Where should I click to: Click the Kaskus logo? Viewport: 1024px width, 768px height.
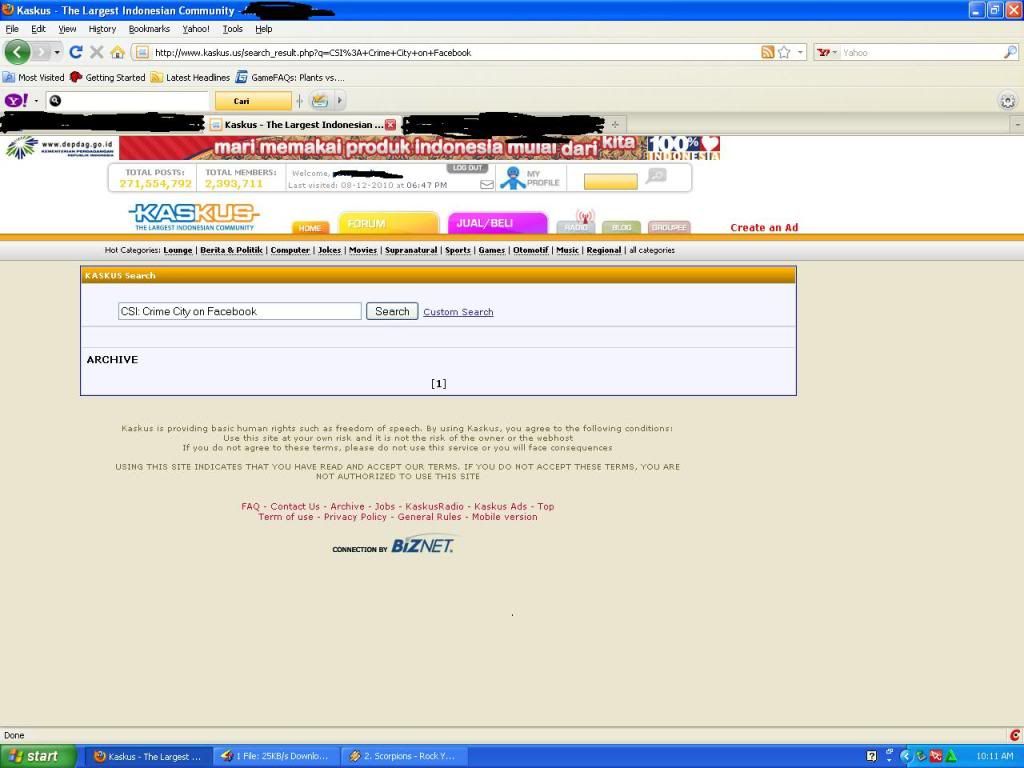[194, 217]
